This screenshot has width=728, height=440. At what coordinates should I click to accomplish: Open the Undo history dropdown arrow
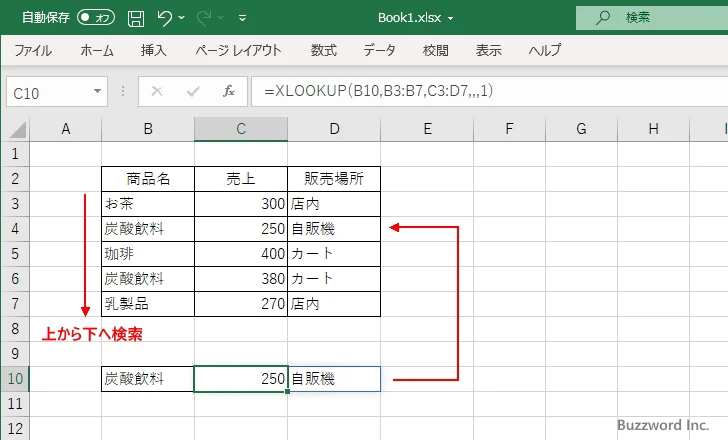click(182, 18)
